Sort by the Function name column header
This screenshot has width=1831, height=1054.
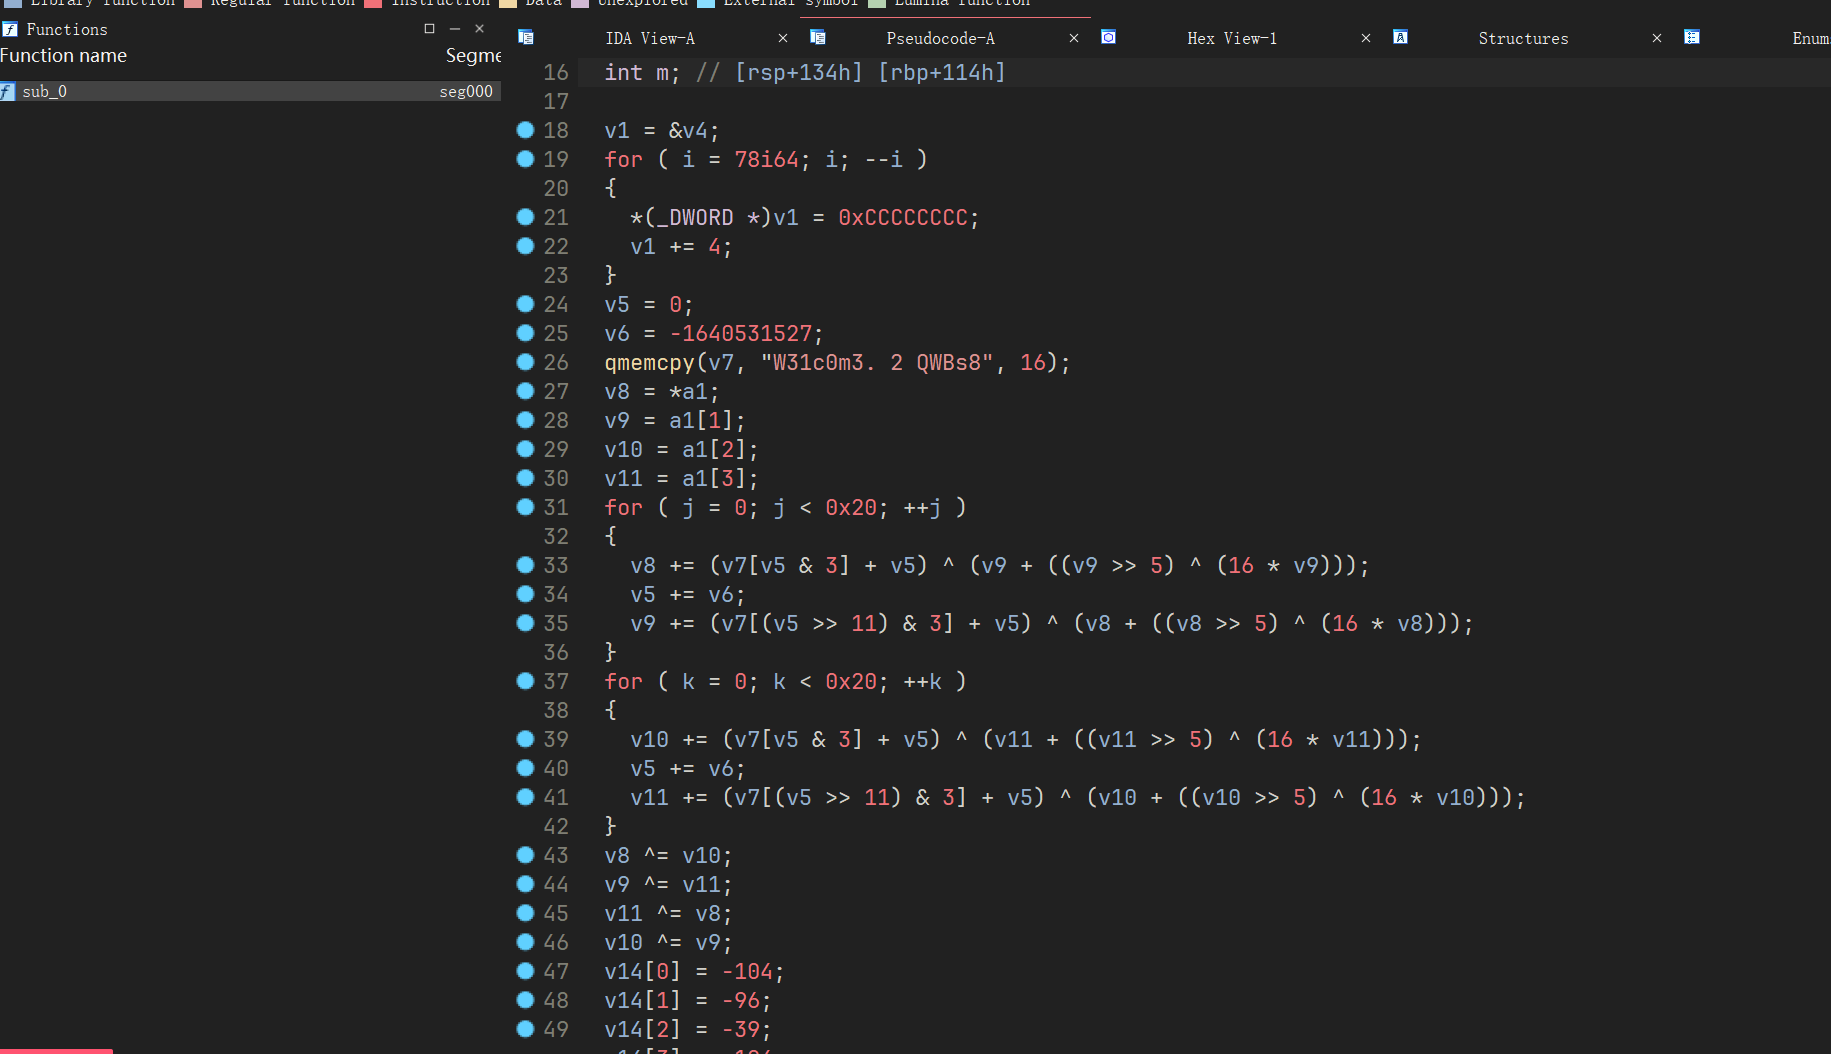point(64,56)
